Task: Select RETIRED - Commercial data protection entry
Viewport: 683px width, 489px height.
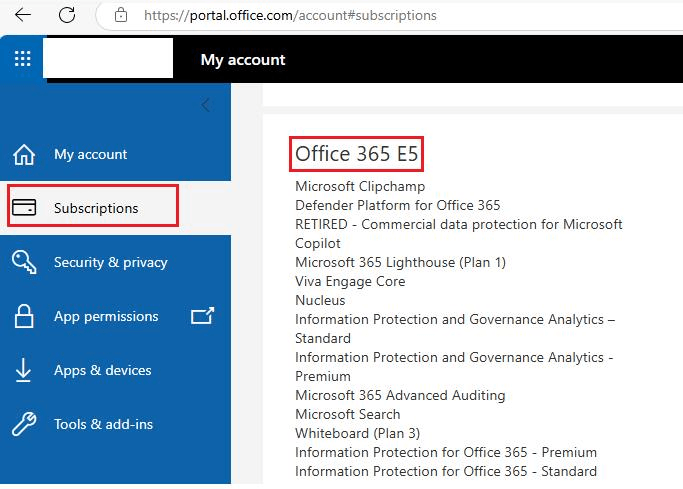Action: pos(459,233)
